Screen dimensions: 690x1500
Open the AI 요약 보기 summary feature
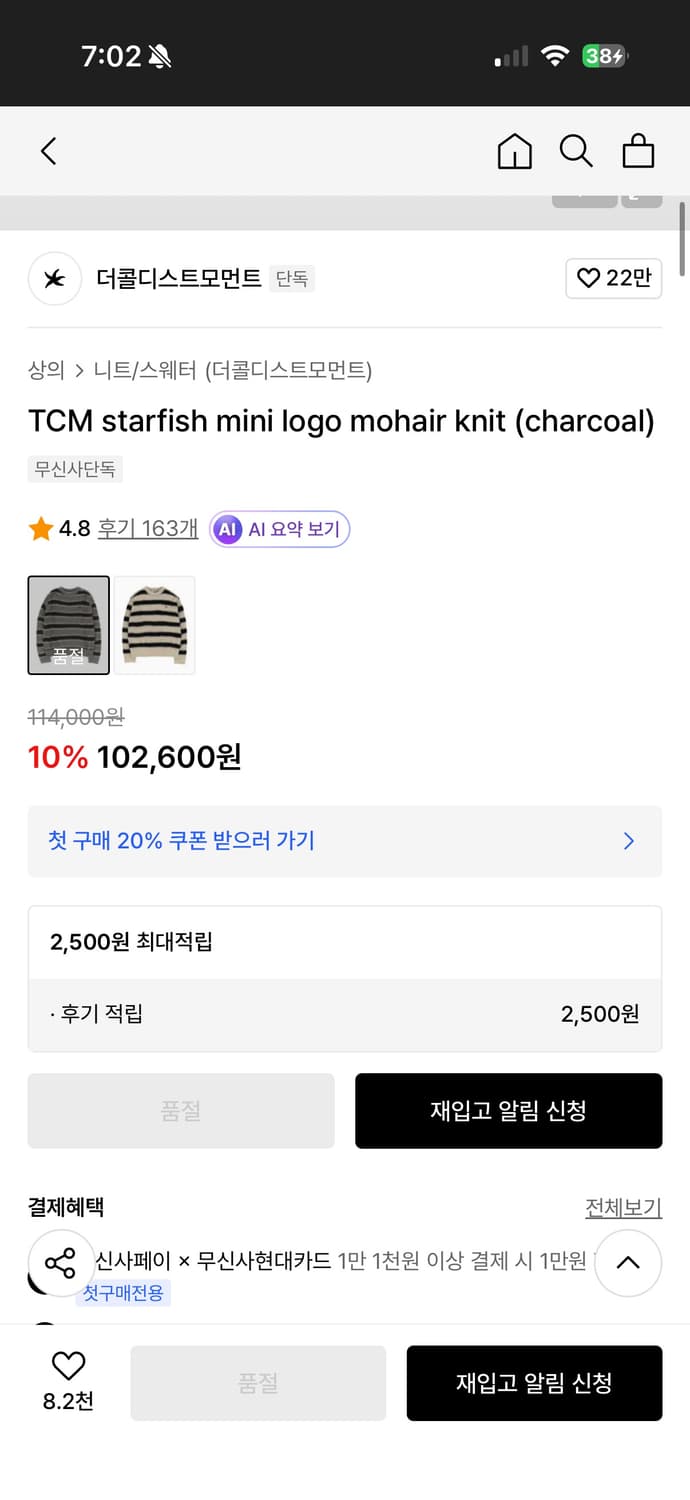tap(279, 530)
